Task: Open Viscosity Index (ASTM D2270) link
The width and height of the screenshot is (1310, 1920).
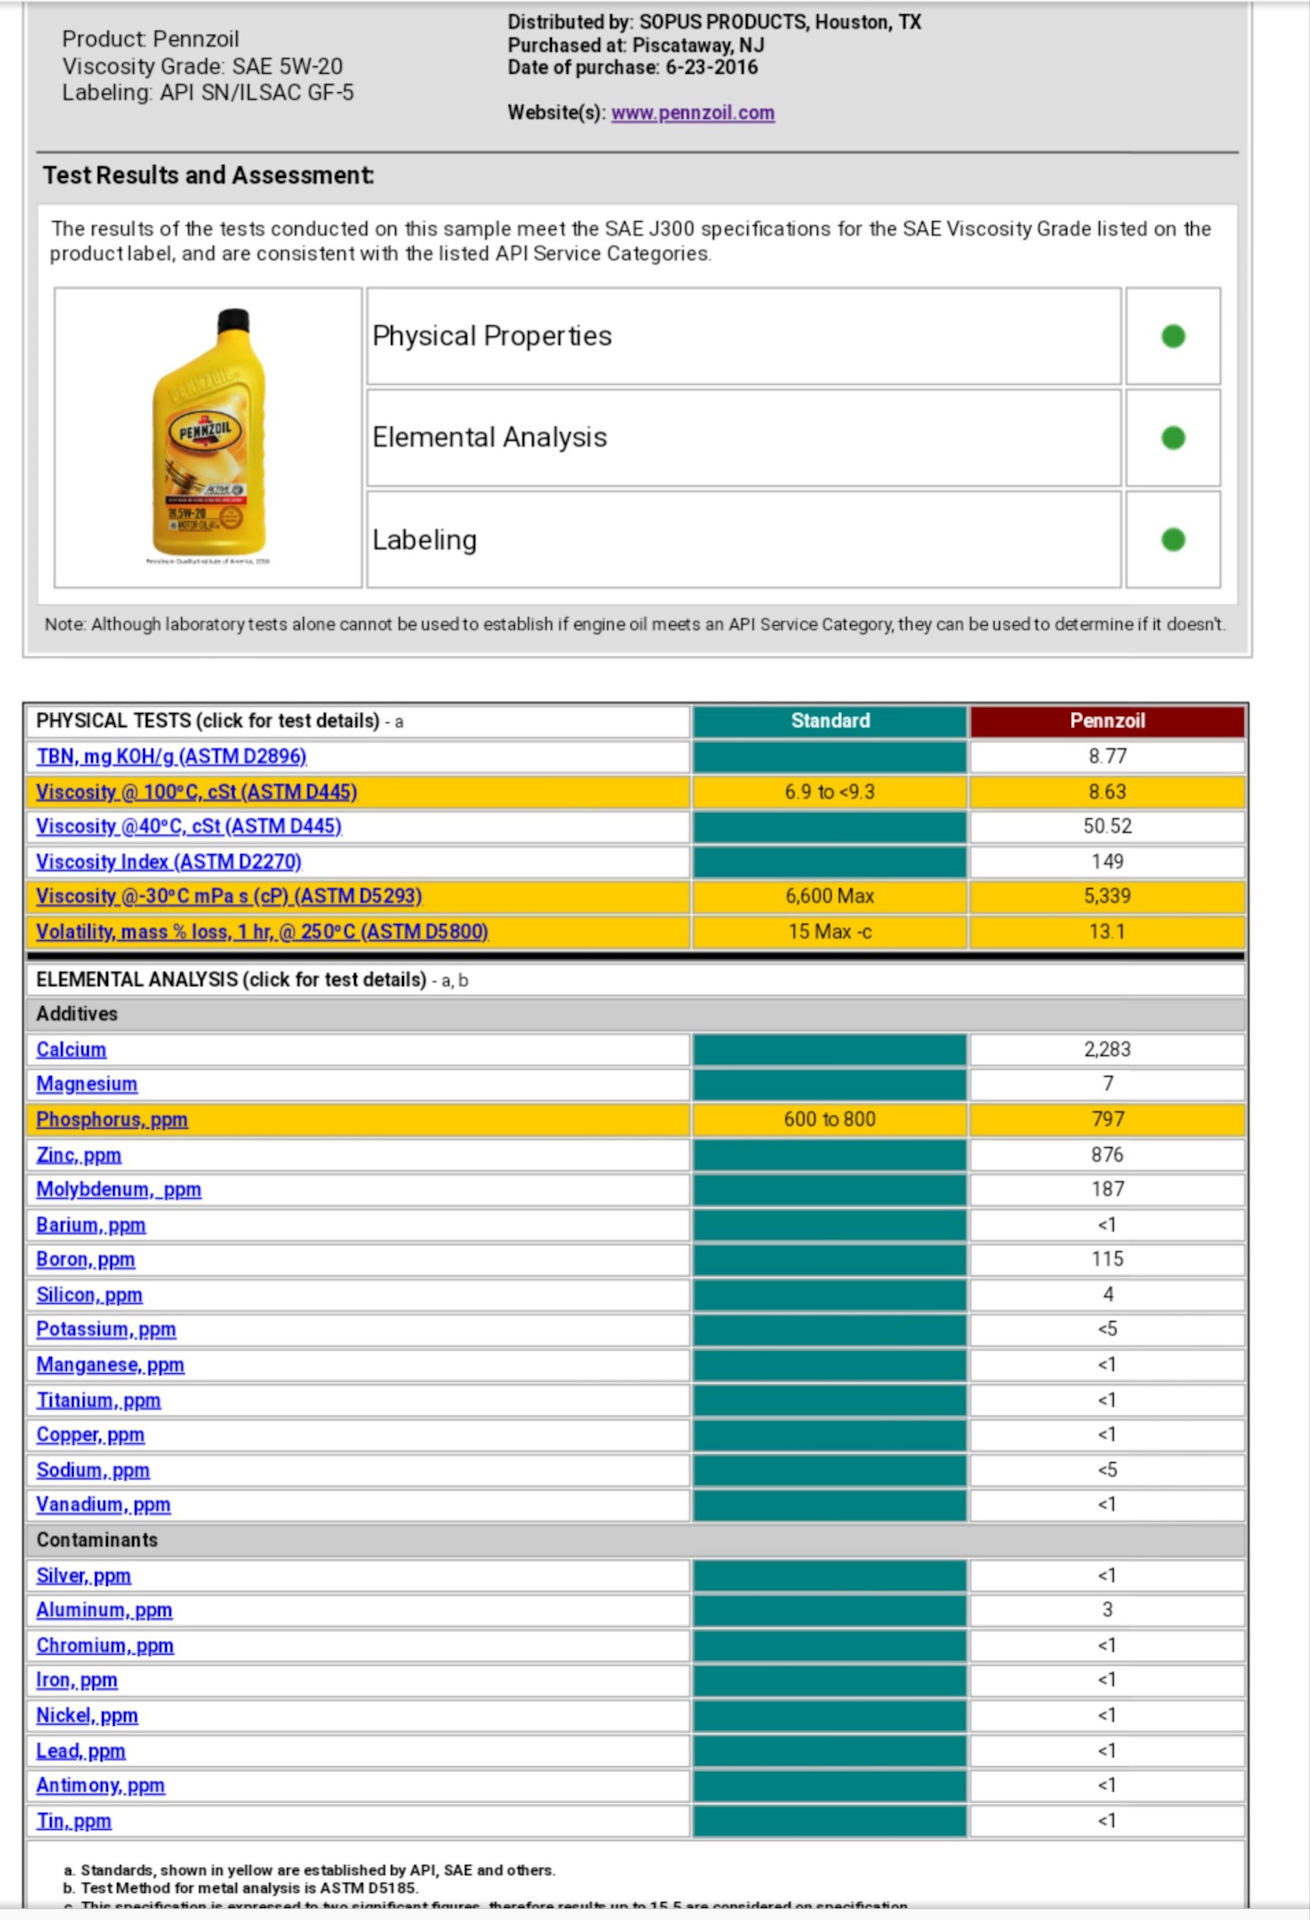Action: click(x=168, y=862)
